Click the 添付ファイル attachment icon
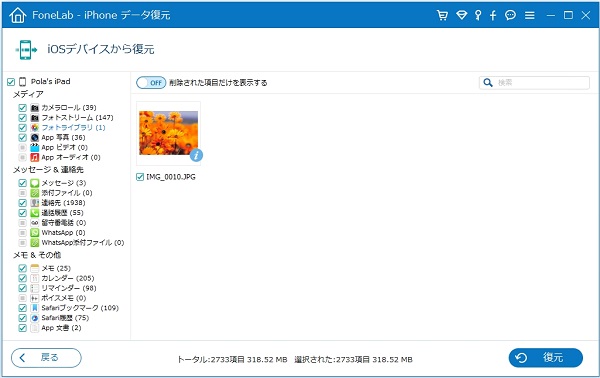The height and width of the screenshot is (378, 600). tap(34, 193)
